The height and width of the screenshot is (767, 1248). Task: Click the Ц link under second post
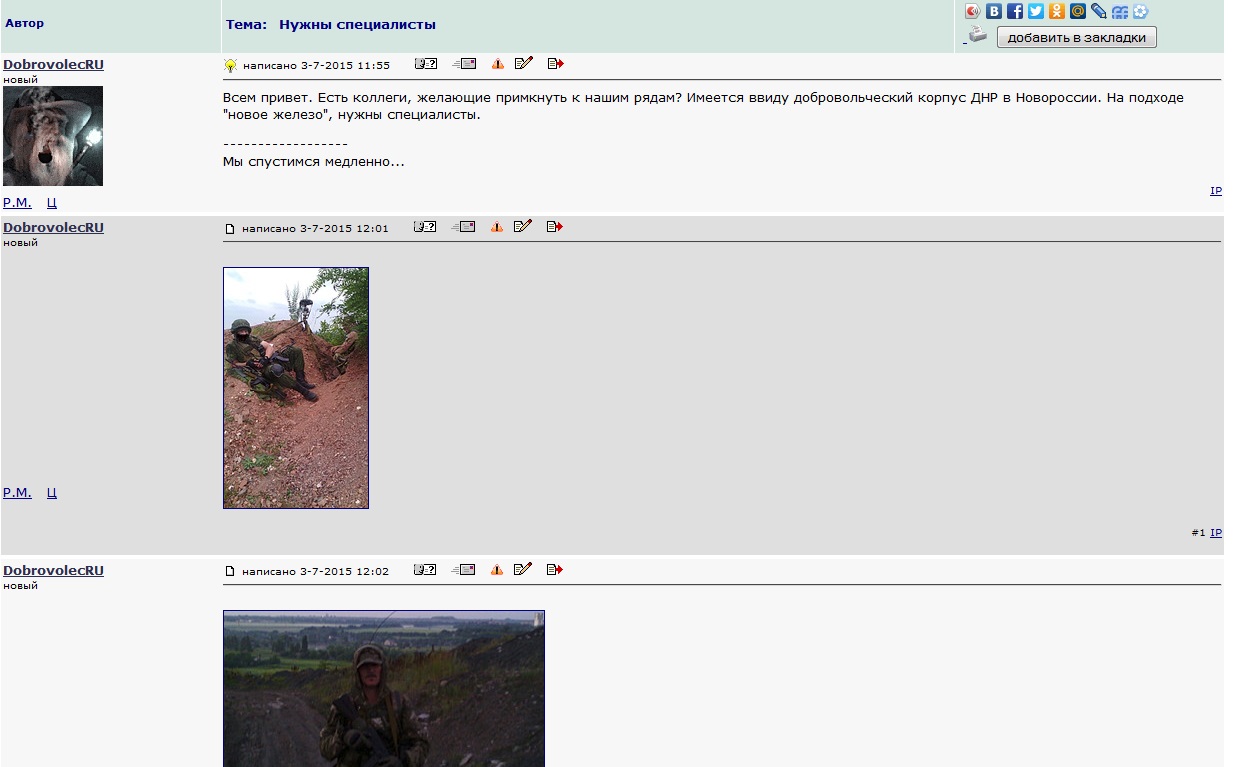52,493
